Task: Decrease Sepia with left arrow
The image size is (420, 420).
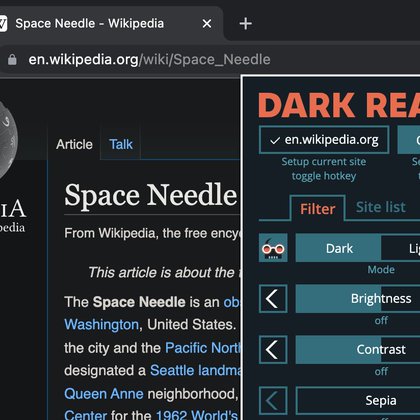Action: (273, 400)
